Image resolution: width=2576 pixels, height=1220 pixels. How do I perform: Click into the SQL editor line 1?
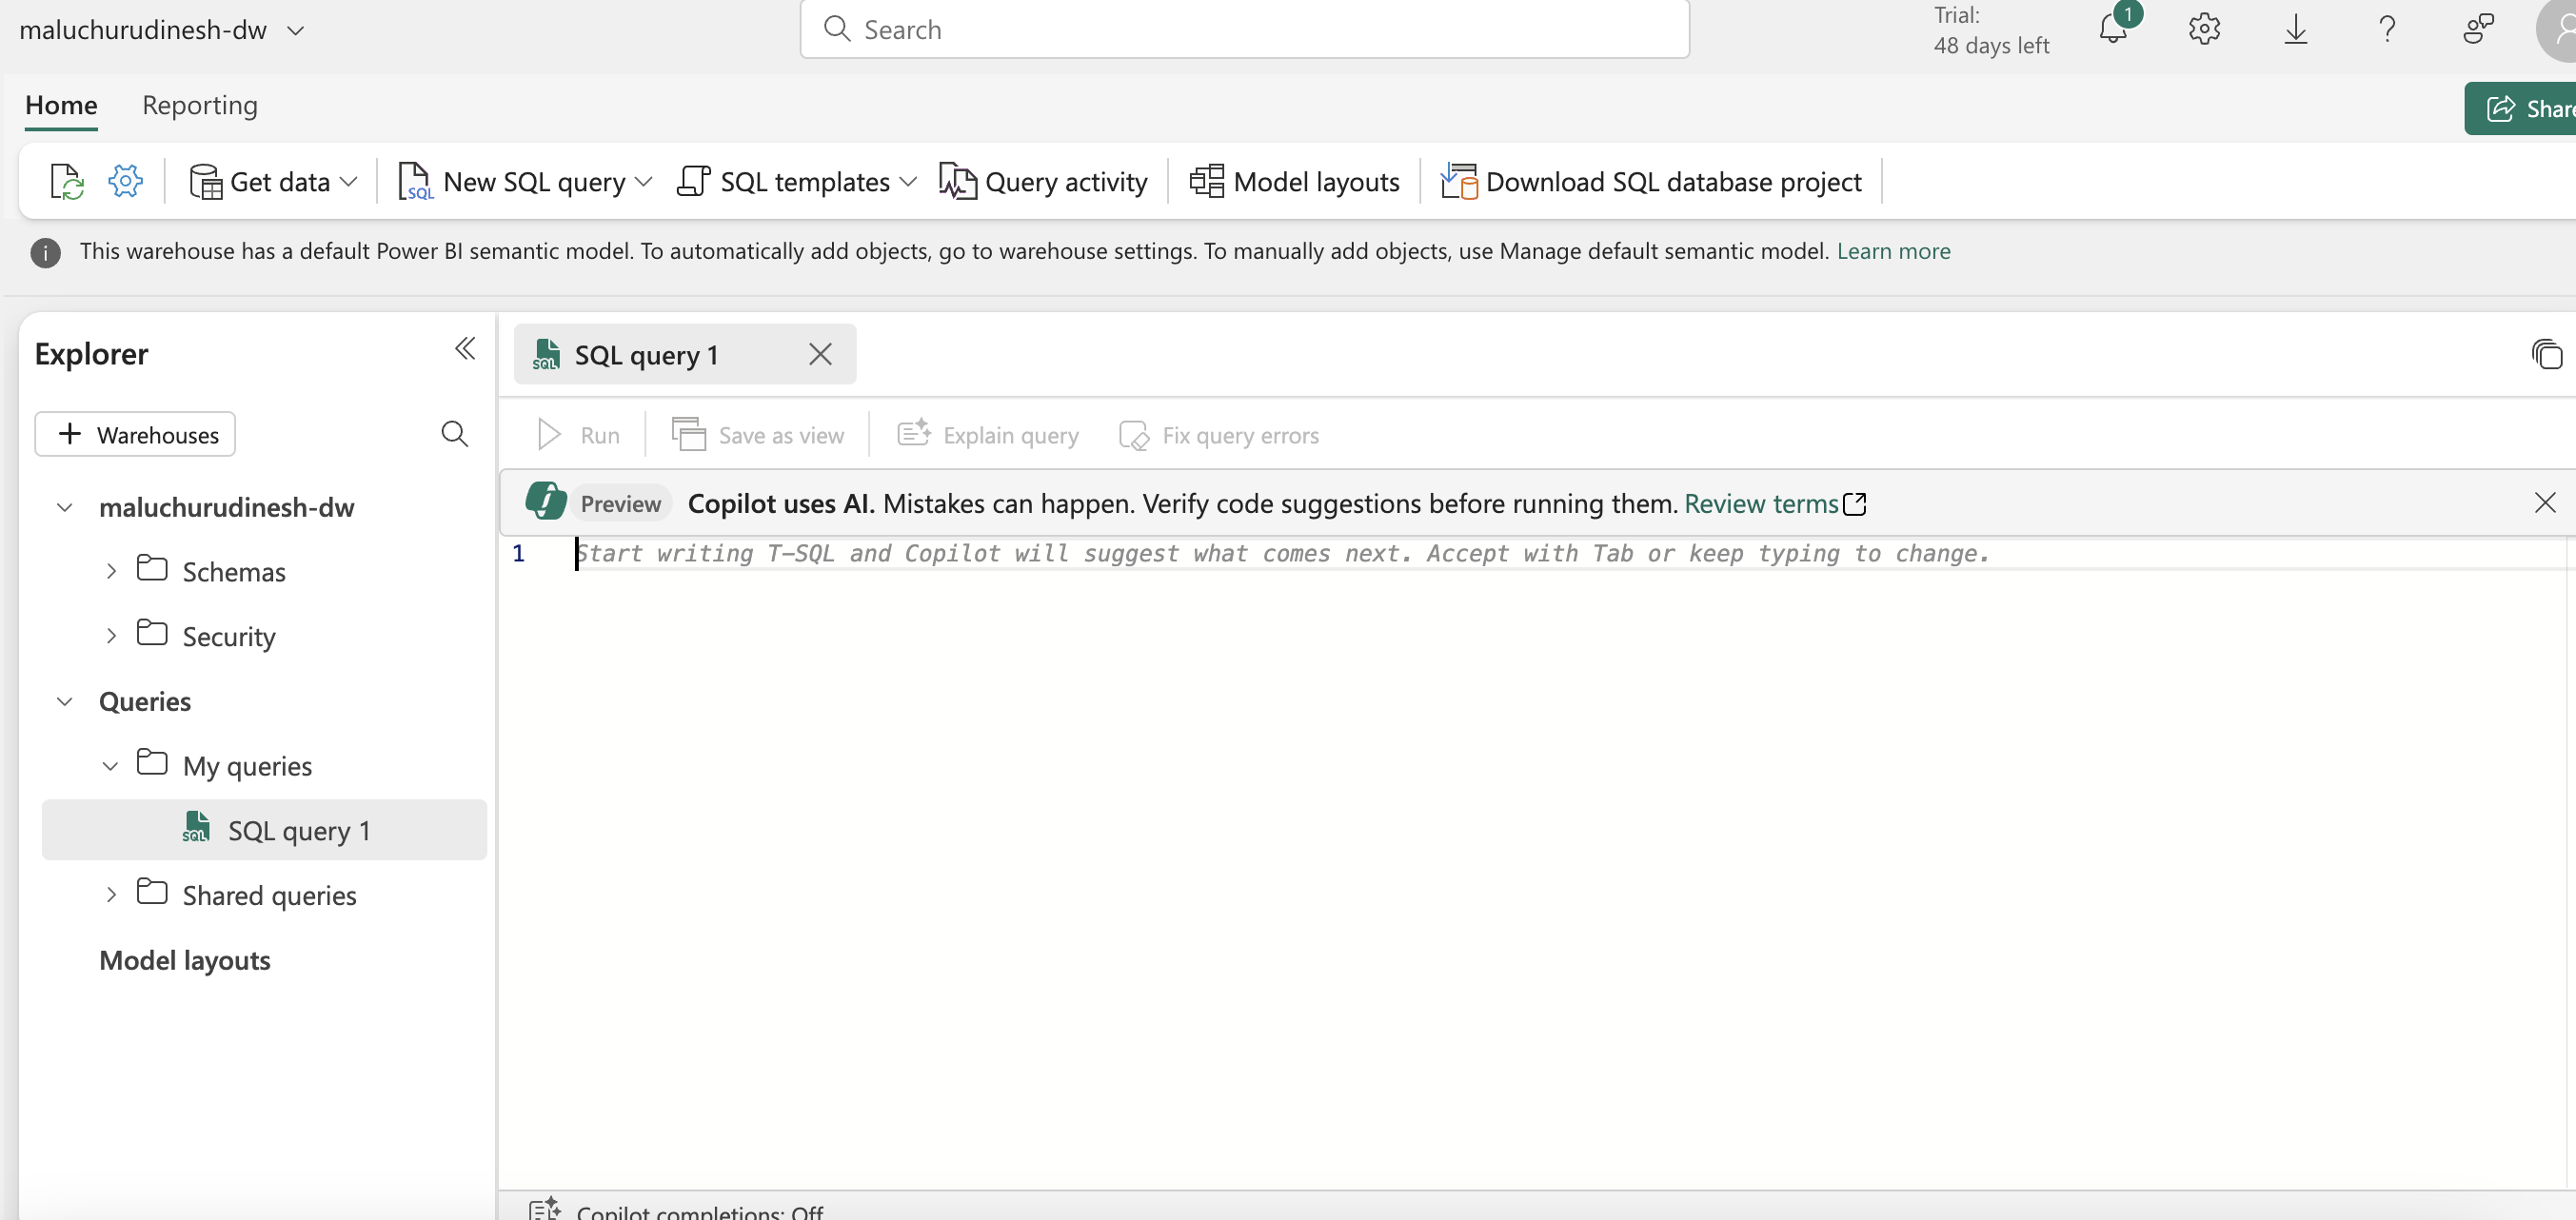click(1570, 553)
